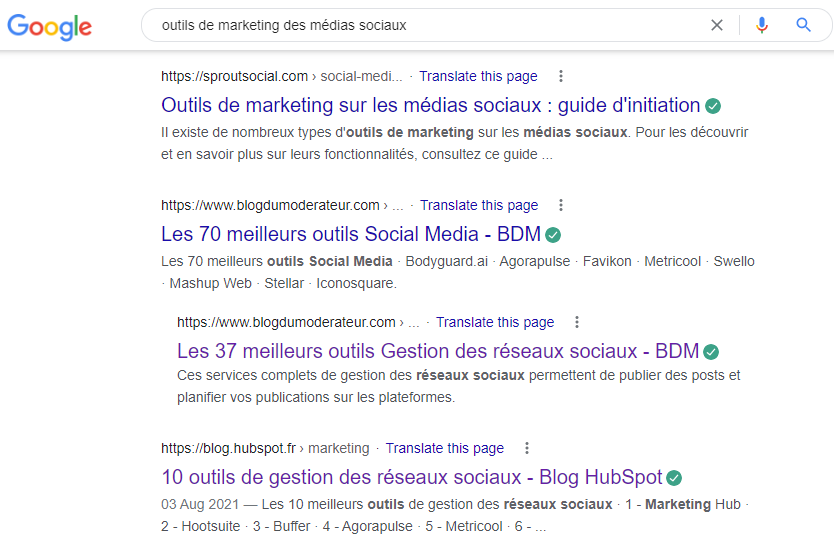Click Translate this page for hubspot result
The image size is (834, 545).
tap(444, 448)
